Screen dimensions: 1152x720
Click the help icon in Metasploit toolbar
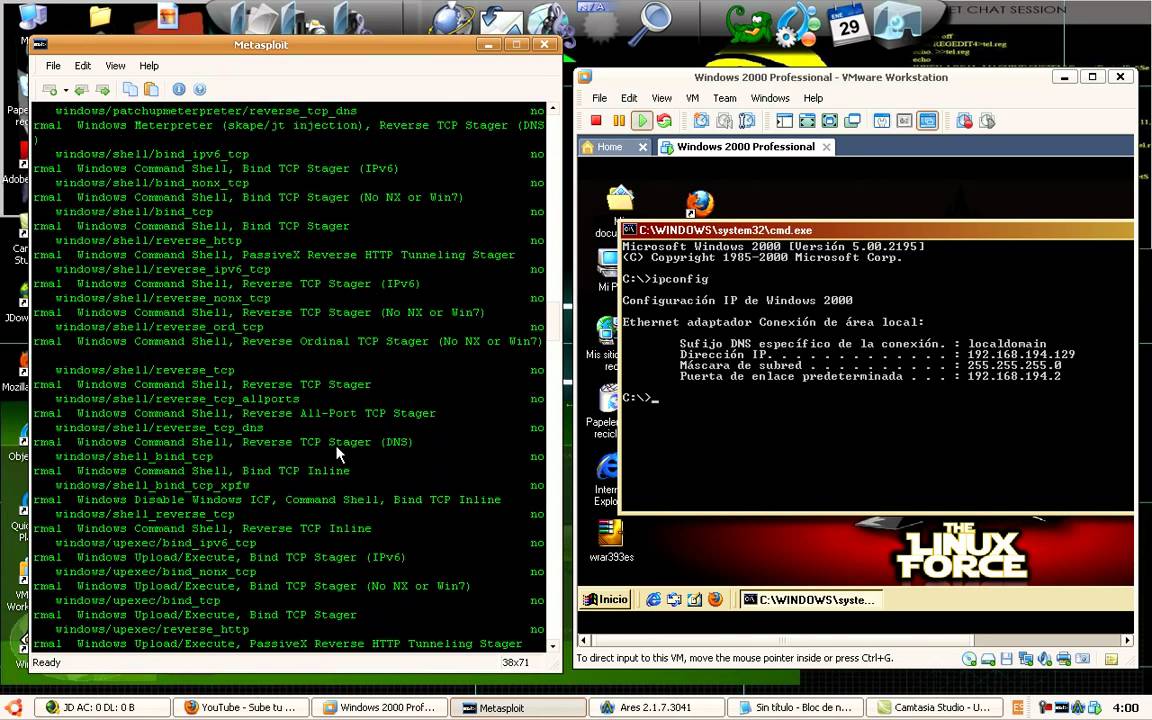200,90
